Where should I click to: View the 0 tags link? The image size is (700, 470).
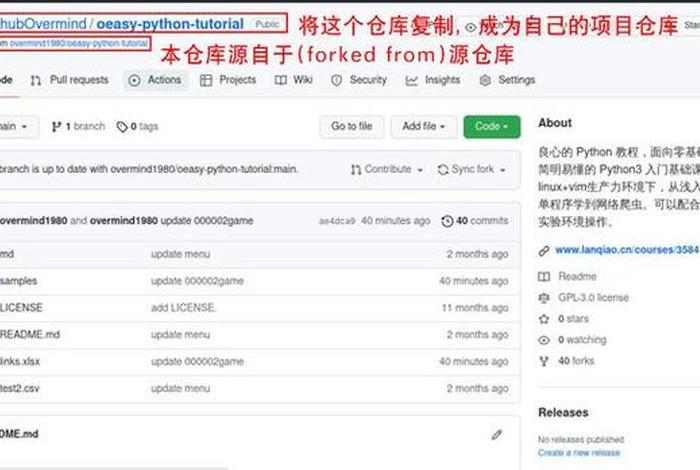tap(138, 127)
